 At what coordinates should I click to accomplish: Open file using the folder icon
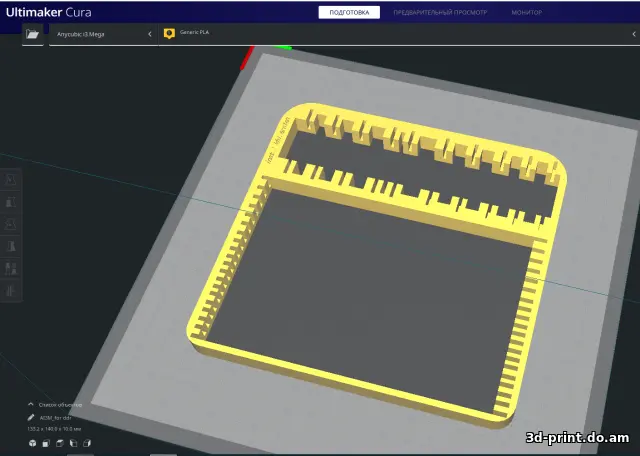point(33,34)
